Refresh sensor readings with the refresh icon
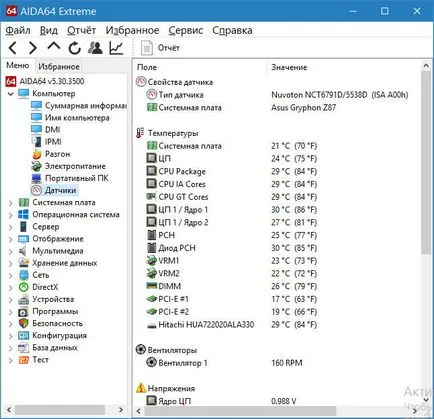The width and height of the screenshot is (434, 419). click(75, 48)
